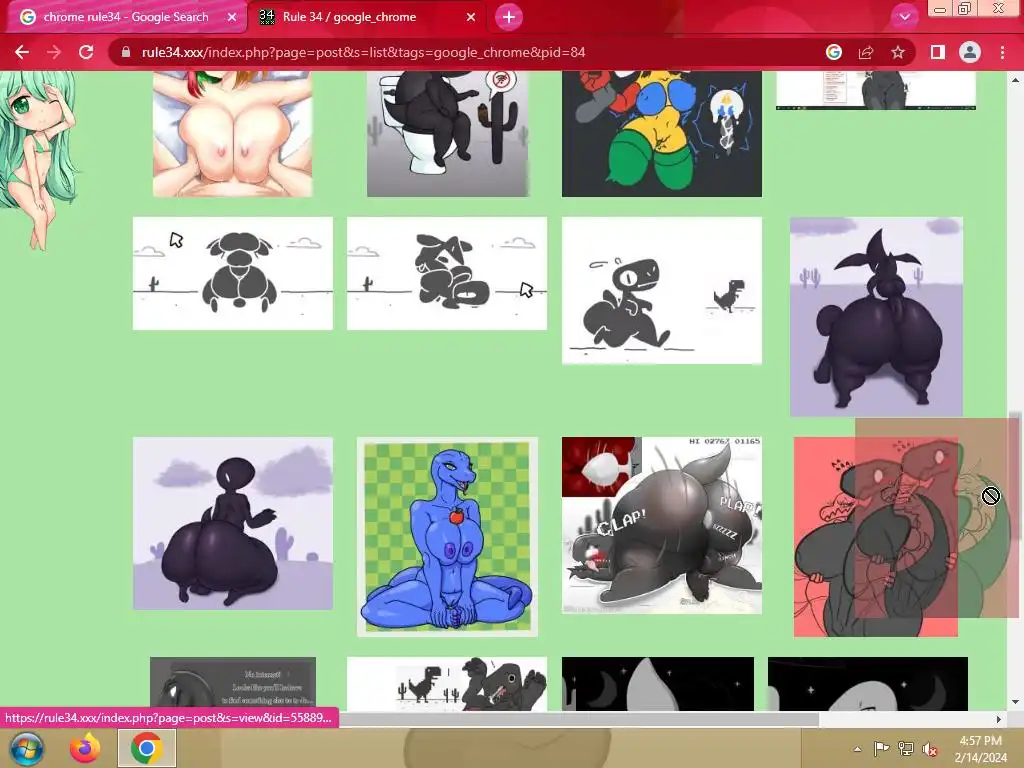The image size is (1024, 768).
Task: Open the Action Center flag icon
Action: pos(881,748)
